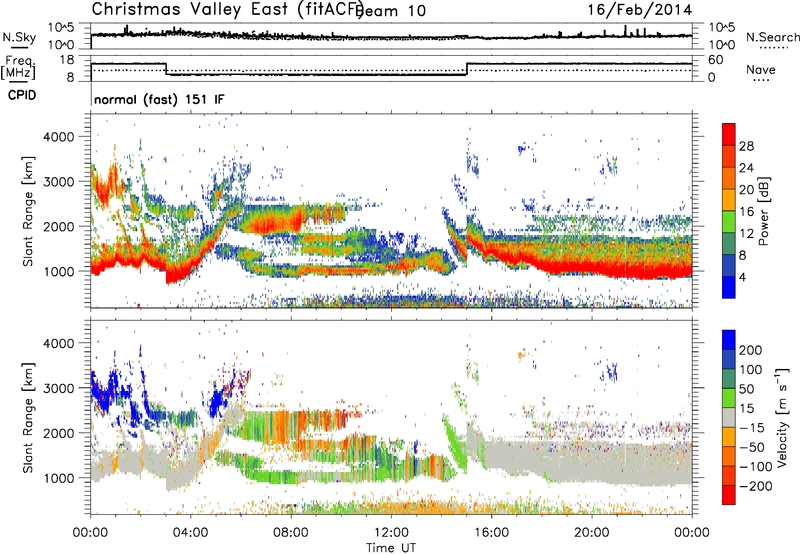800x554 pixels.
Task: Click the blue velocity patch near 00:30 UT, 3000 km
Action: (x=103, y=393)
